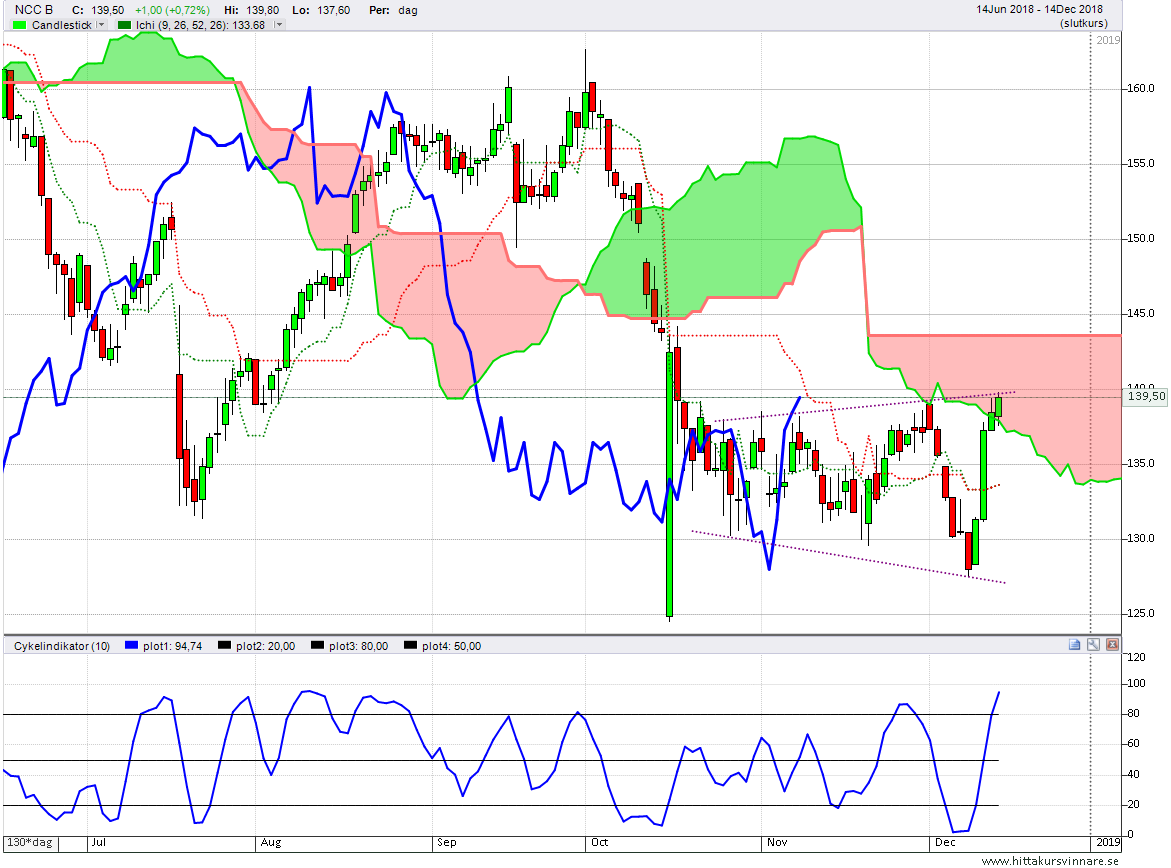Click the Candlestick legend label

[61, 25]
